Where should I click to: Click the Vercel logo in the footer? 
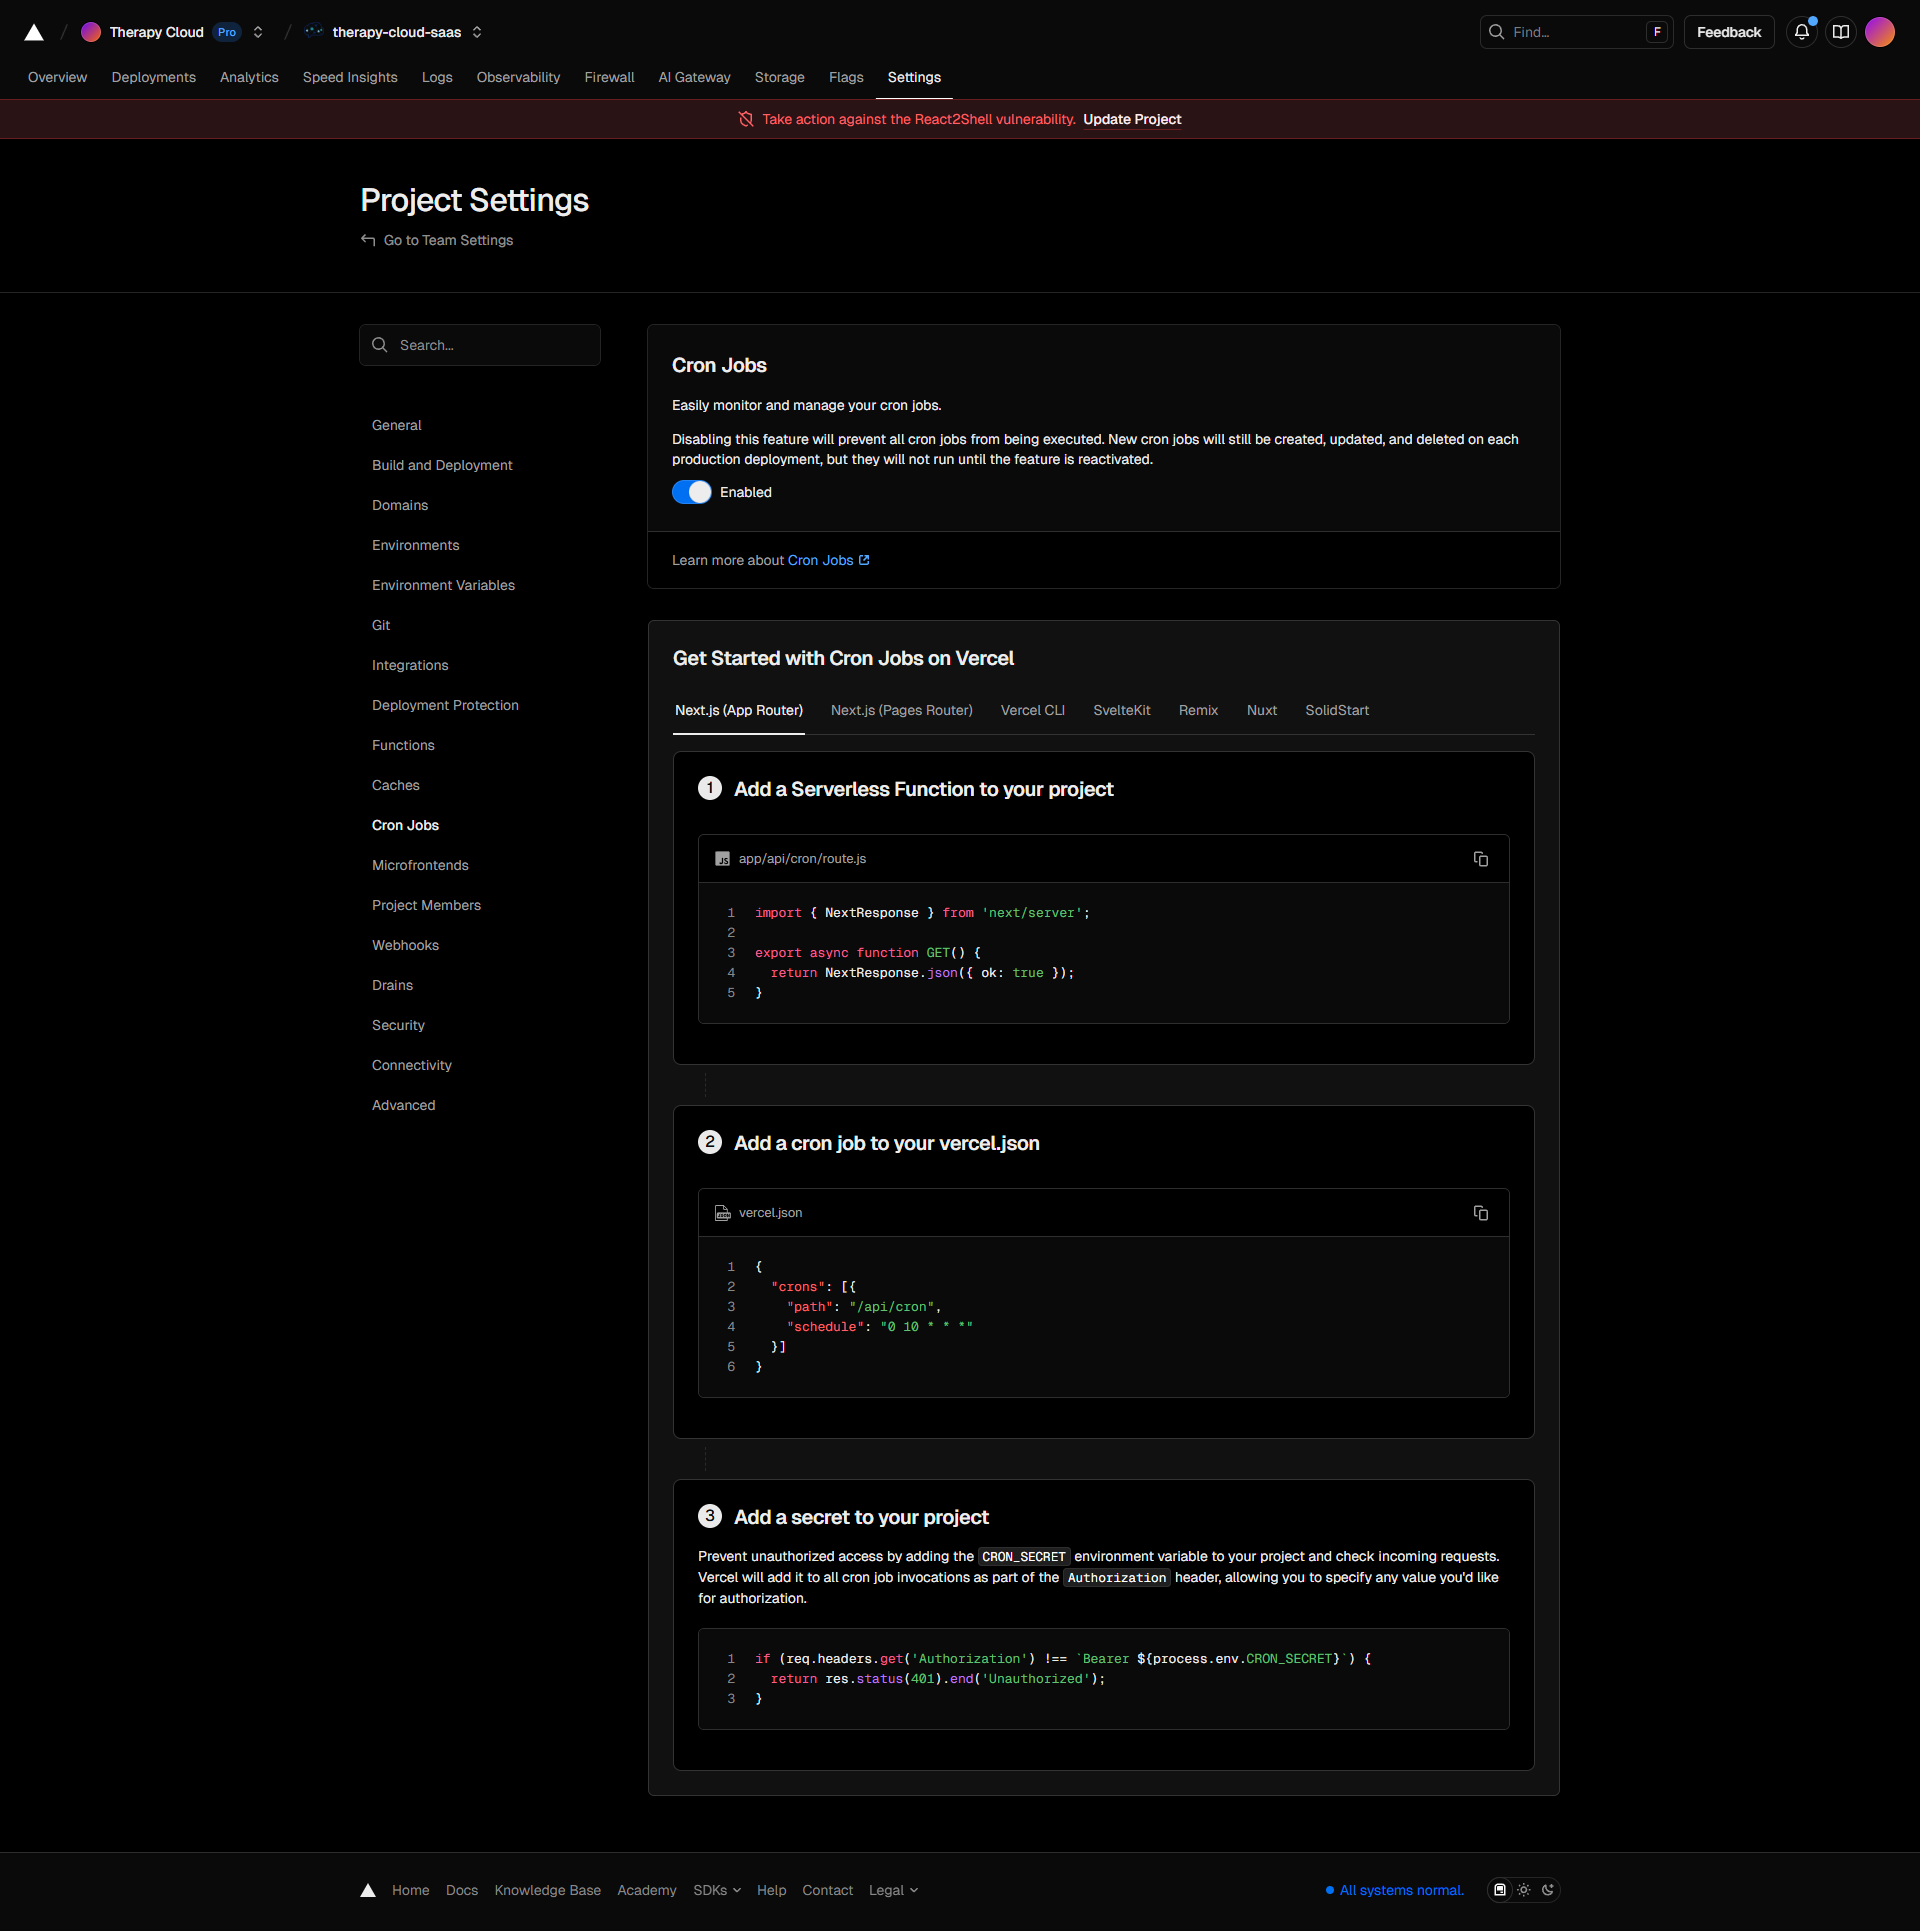pos(368,1890)
